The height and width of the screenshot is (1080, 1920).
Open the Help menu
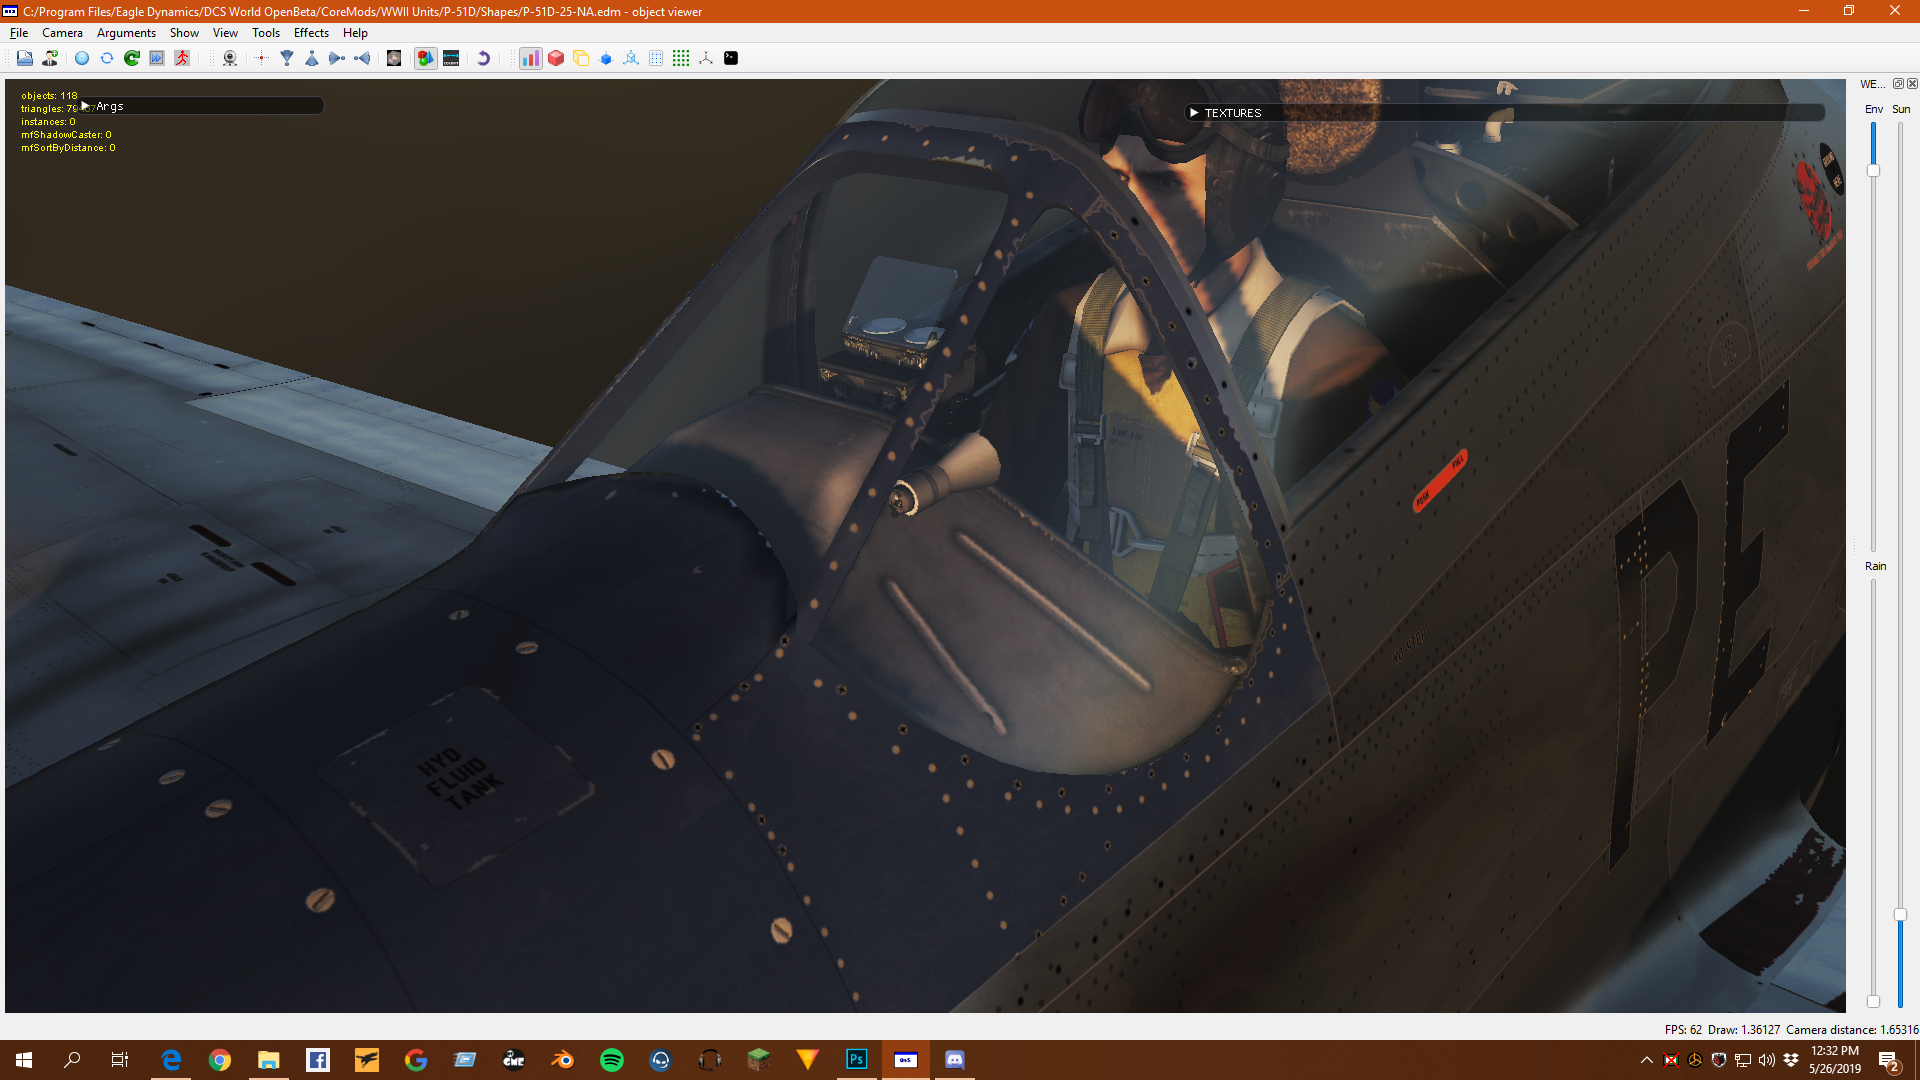coord(355,33)
